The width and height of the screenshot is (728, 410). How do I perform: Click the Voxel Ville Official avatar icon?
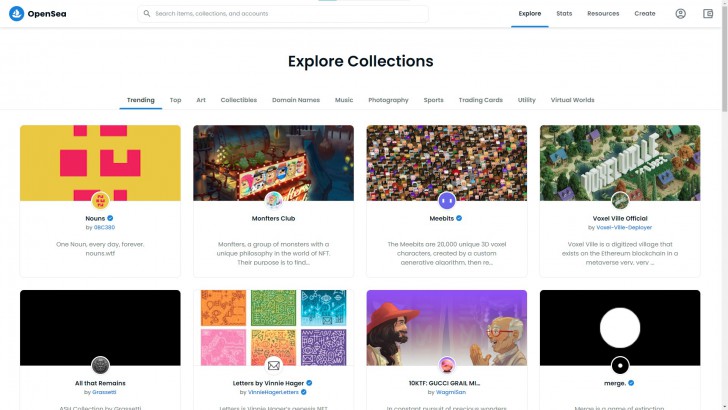[x=620, y=201]
